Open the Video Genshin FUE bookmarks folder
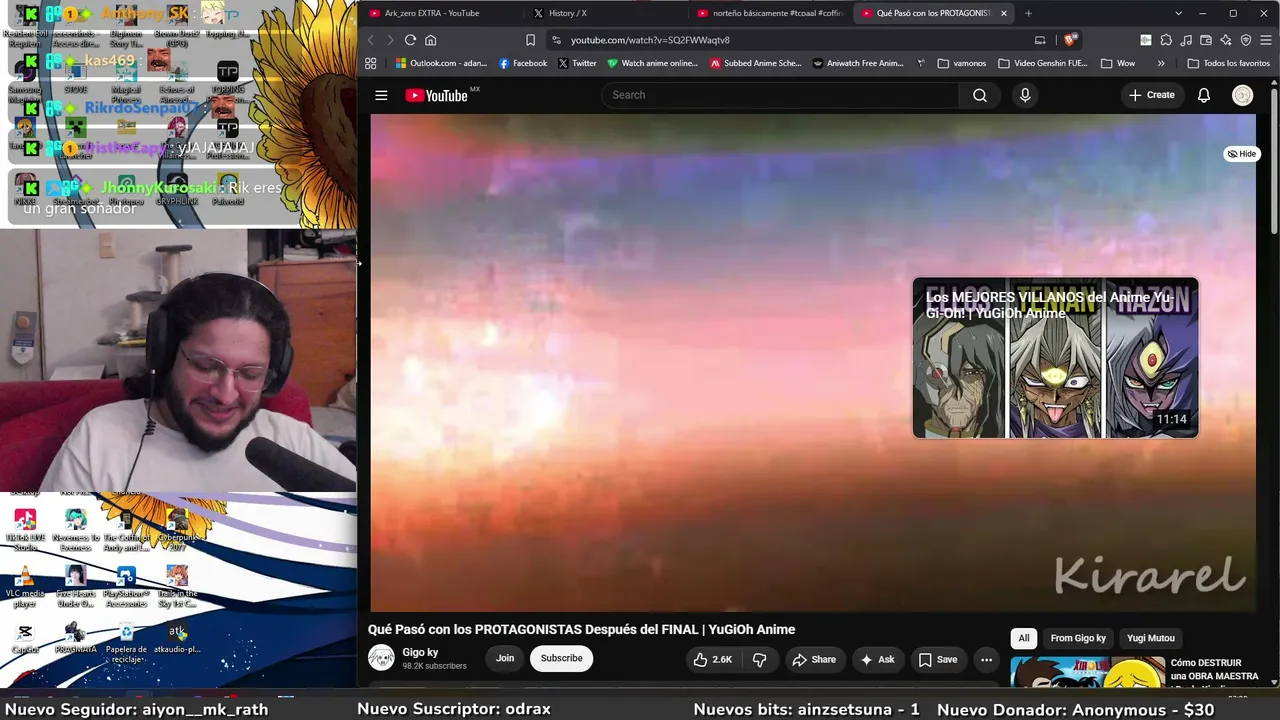1280x720 pixels. coord(1042,63)
